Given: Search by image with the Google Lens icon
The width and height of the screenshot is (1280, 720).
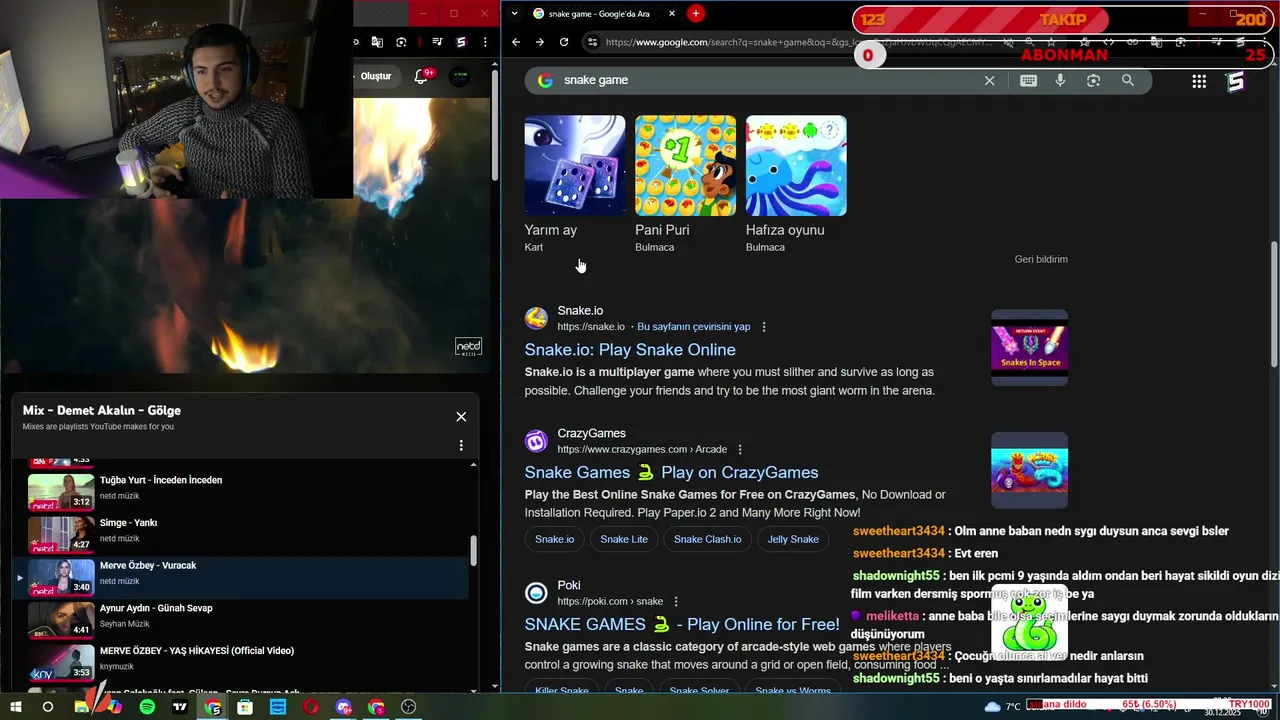Looking at the screenshot, I should (1093, 80).
